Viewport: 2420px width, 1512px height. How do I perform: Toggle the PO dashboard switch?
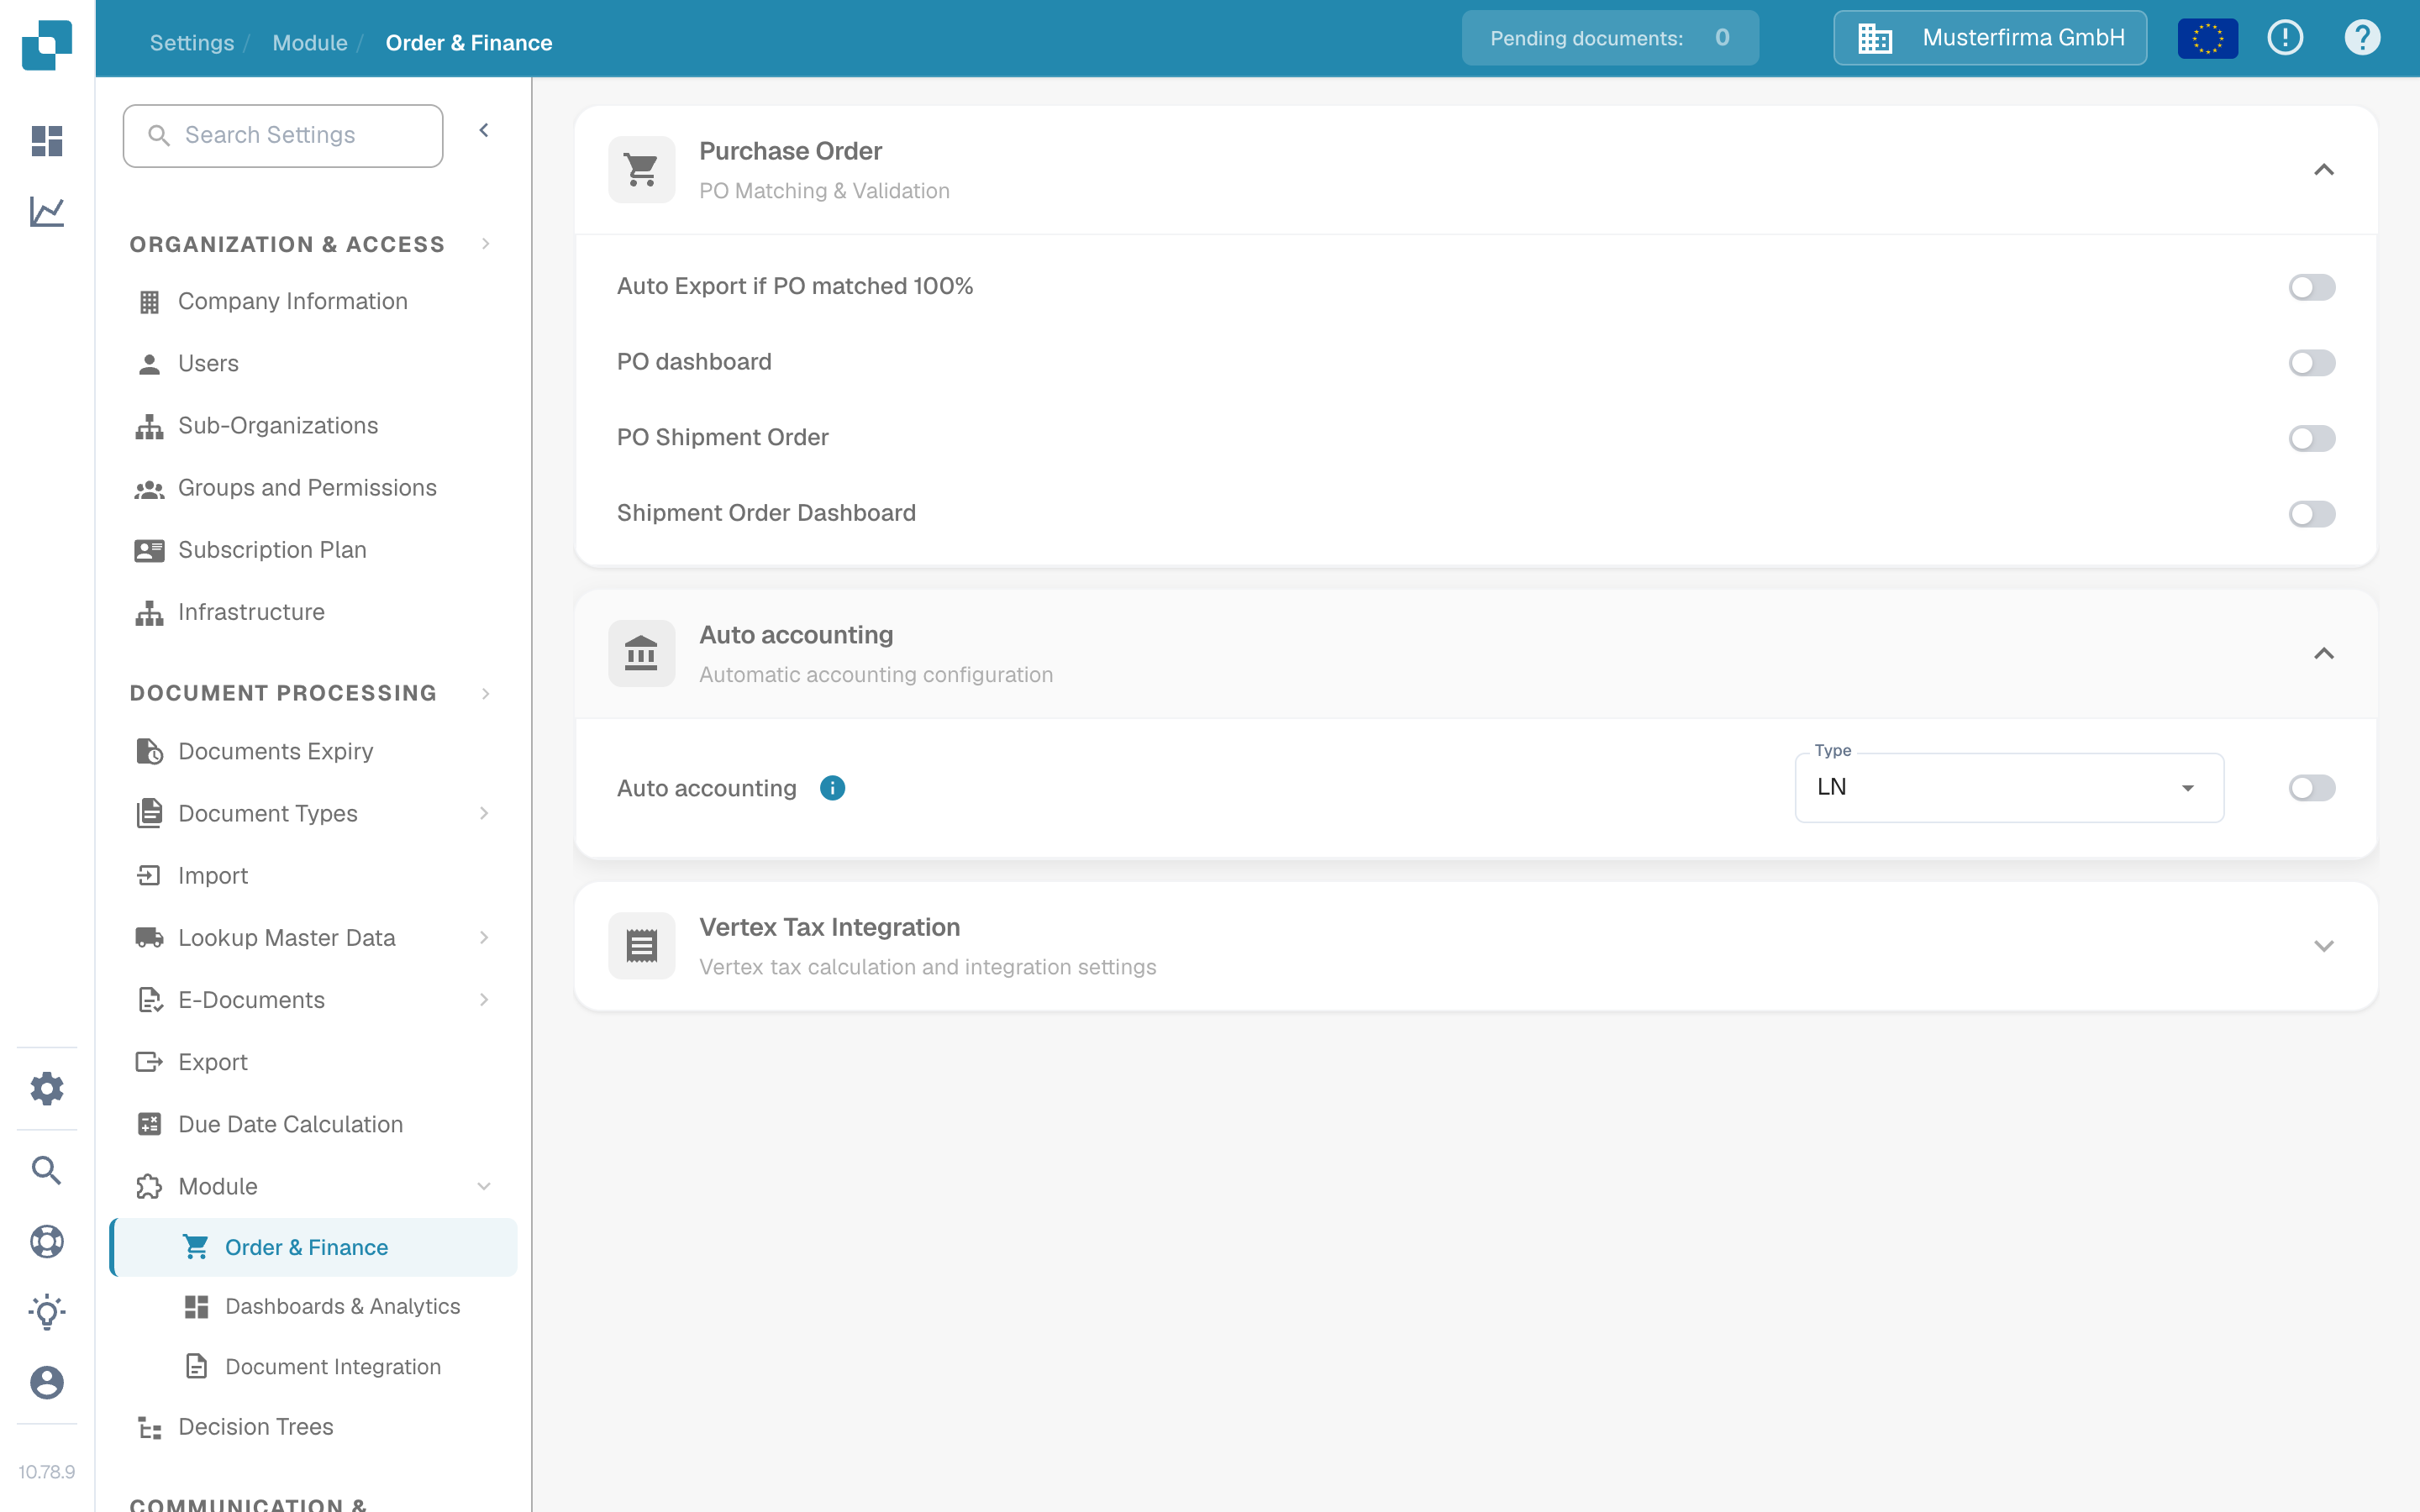(x=2312, y=363)
